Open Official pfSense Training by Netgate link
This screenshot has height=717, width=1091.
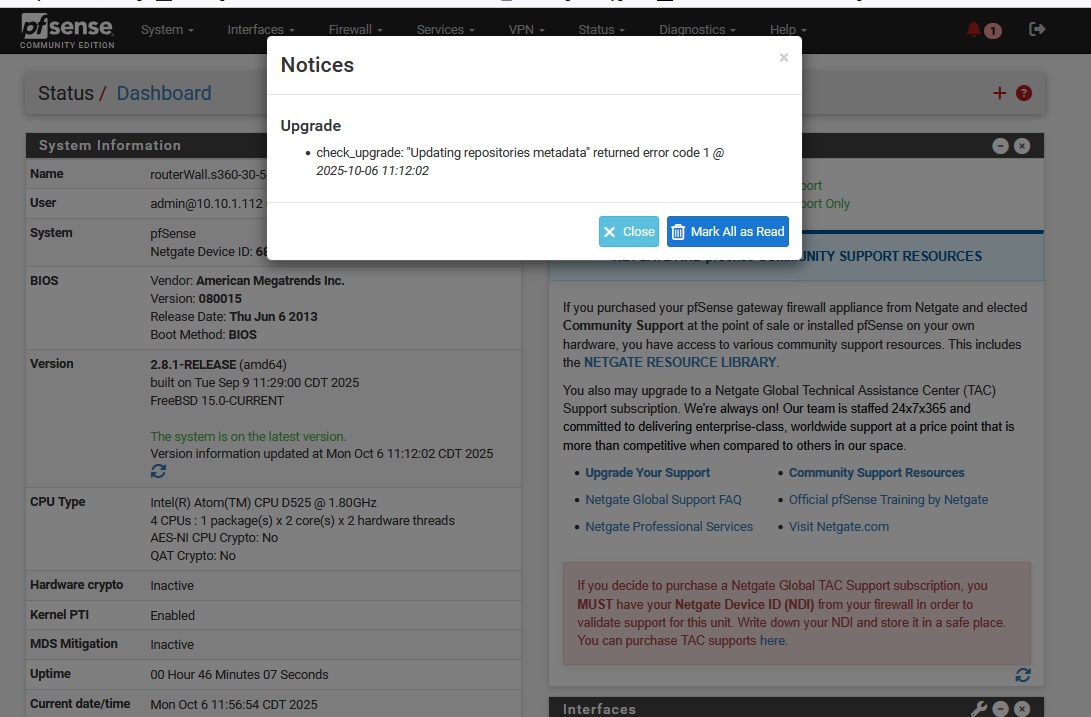tap(888, 500)
